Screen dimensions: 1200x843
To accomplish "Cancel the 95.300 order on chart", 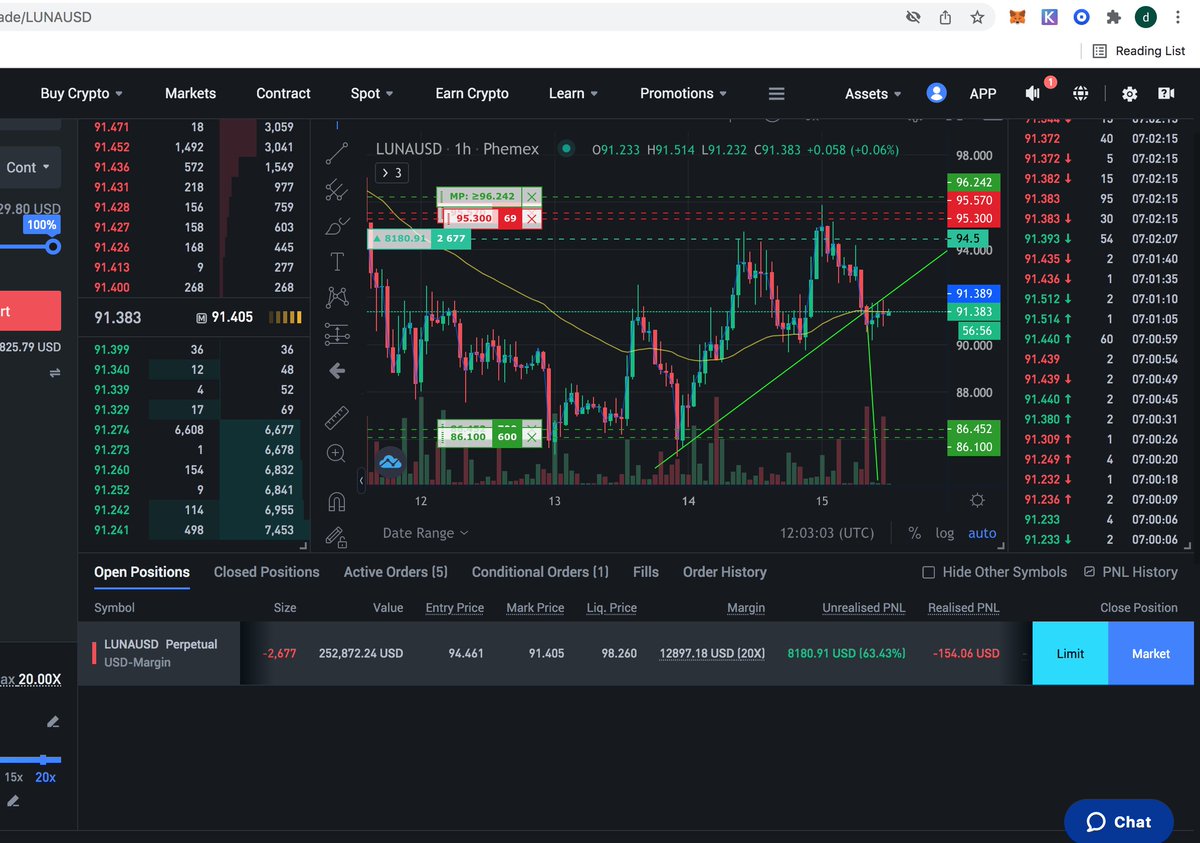I will click(x=532, y=217).
